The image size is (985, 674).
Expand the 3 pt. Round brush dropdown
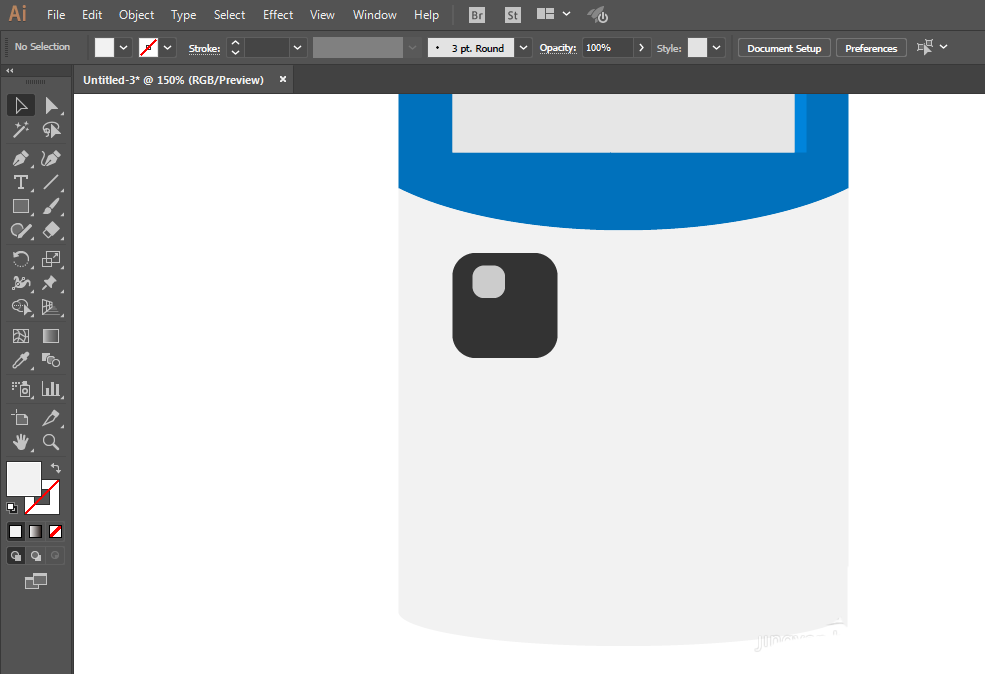pyautogui.click(x=523, y=48)
